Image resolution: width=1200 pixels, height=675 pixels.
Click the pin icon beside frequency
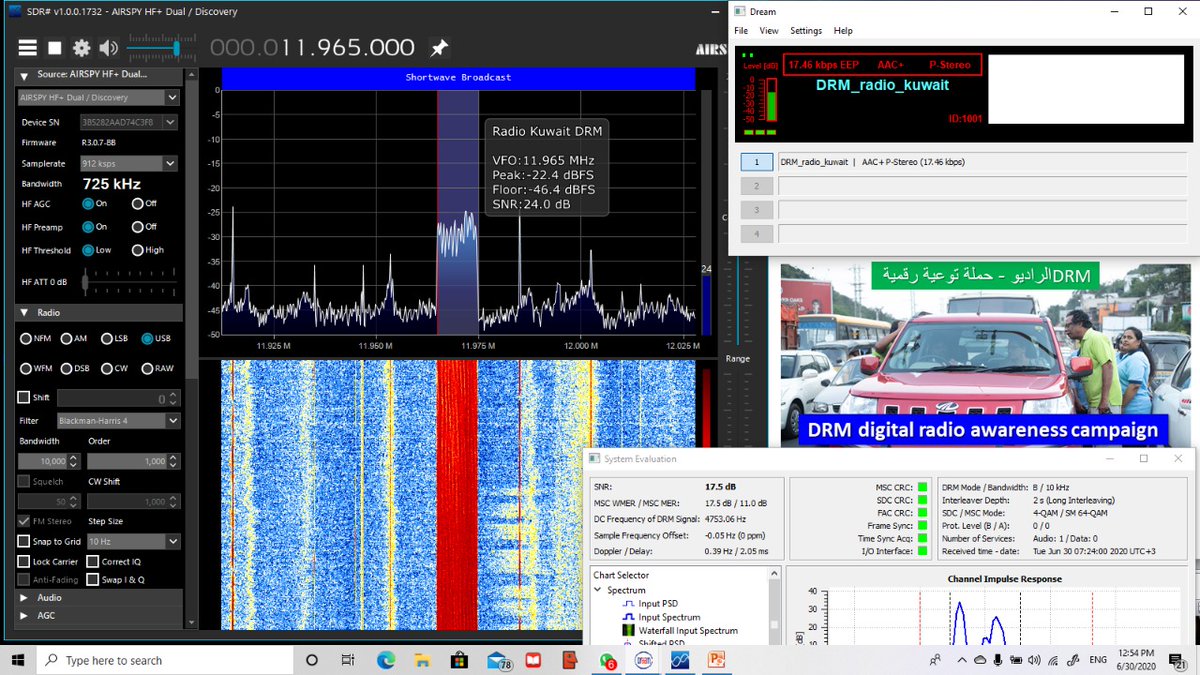click(x=438, y=47)
